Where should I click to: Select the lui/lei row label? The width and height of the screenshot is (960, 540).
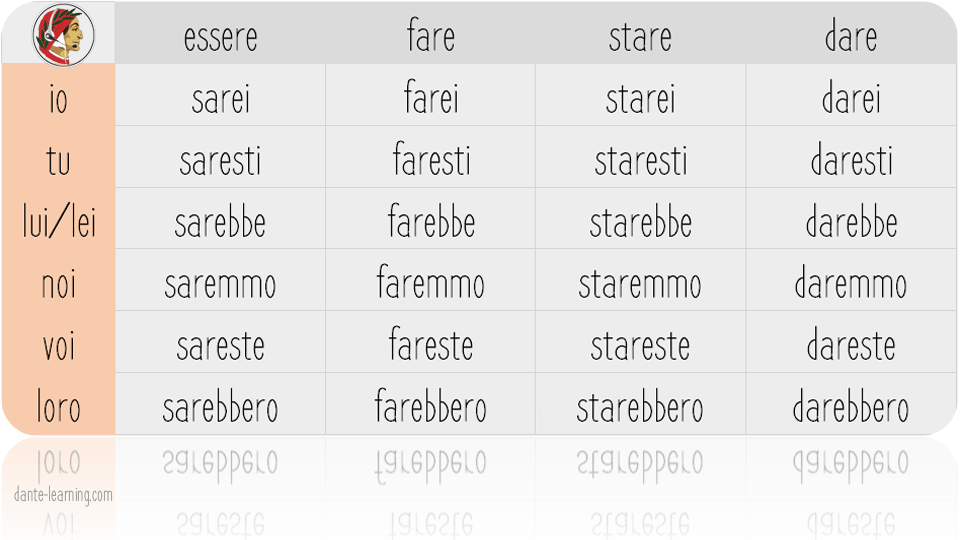(59, 222)
